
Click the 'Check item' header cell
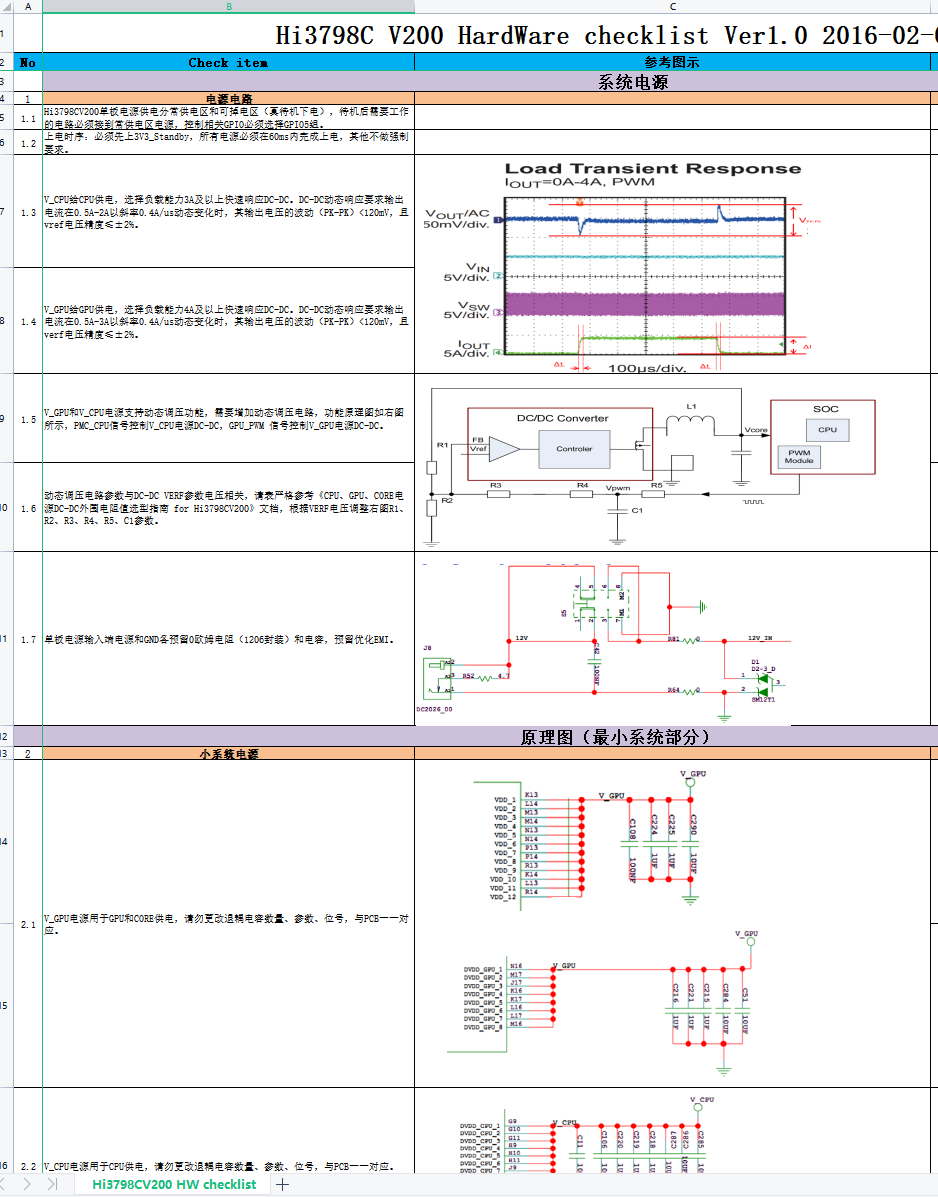tap(228, 62)
